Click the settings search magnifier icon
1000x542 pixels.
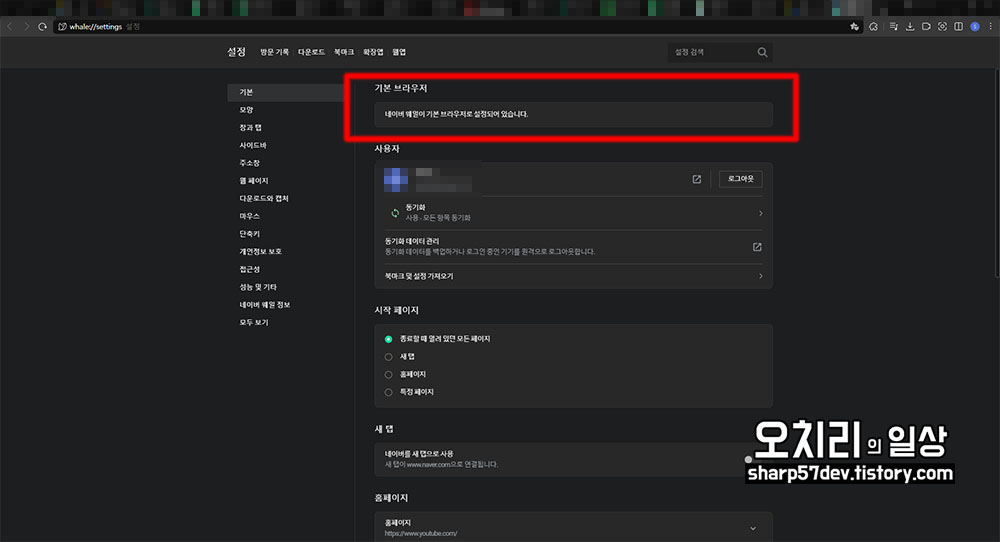[762, 52]
